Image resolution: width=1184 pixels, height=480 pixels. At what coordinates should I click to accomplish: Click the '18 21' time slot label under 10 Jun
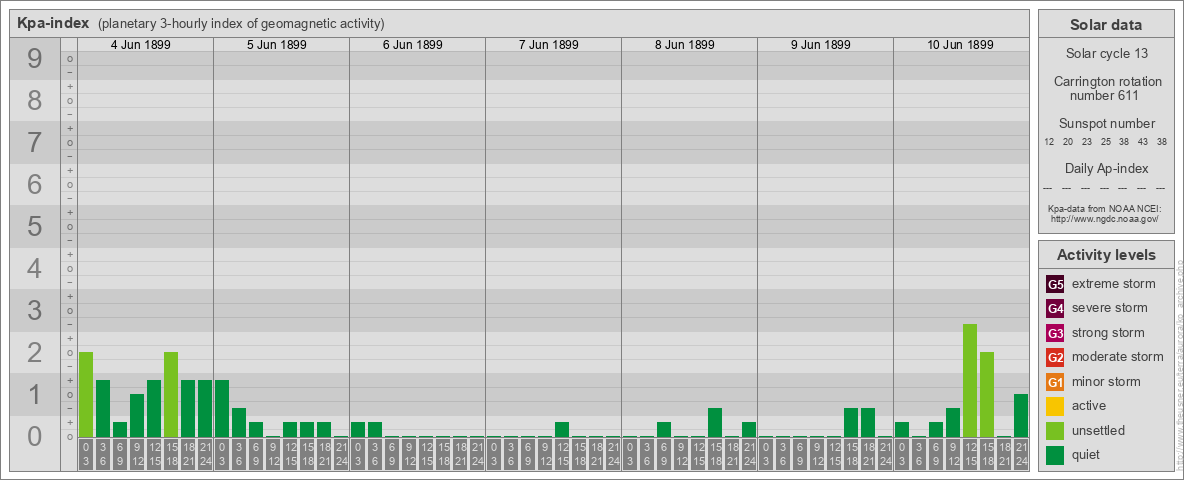[1004, 456]
